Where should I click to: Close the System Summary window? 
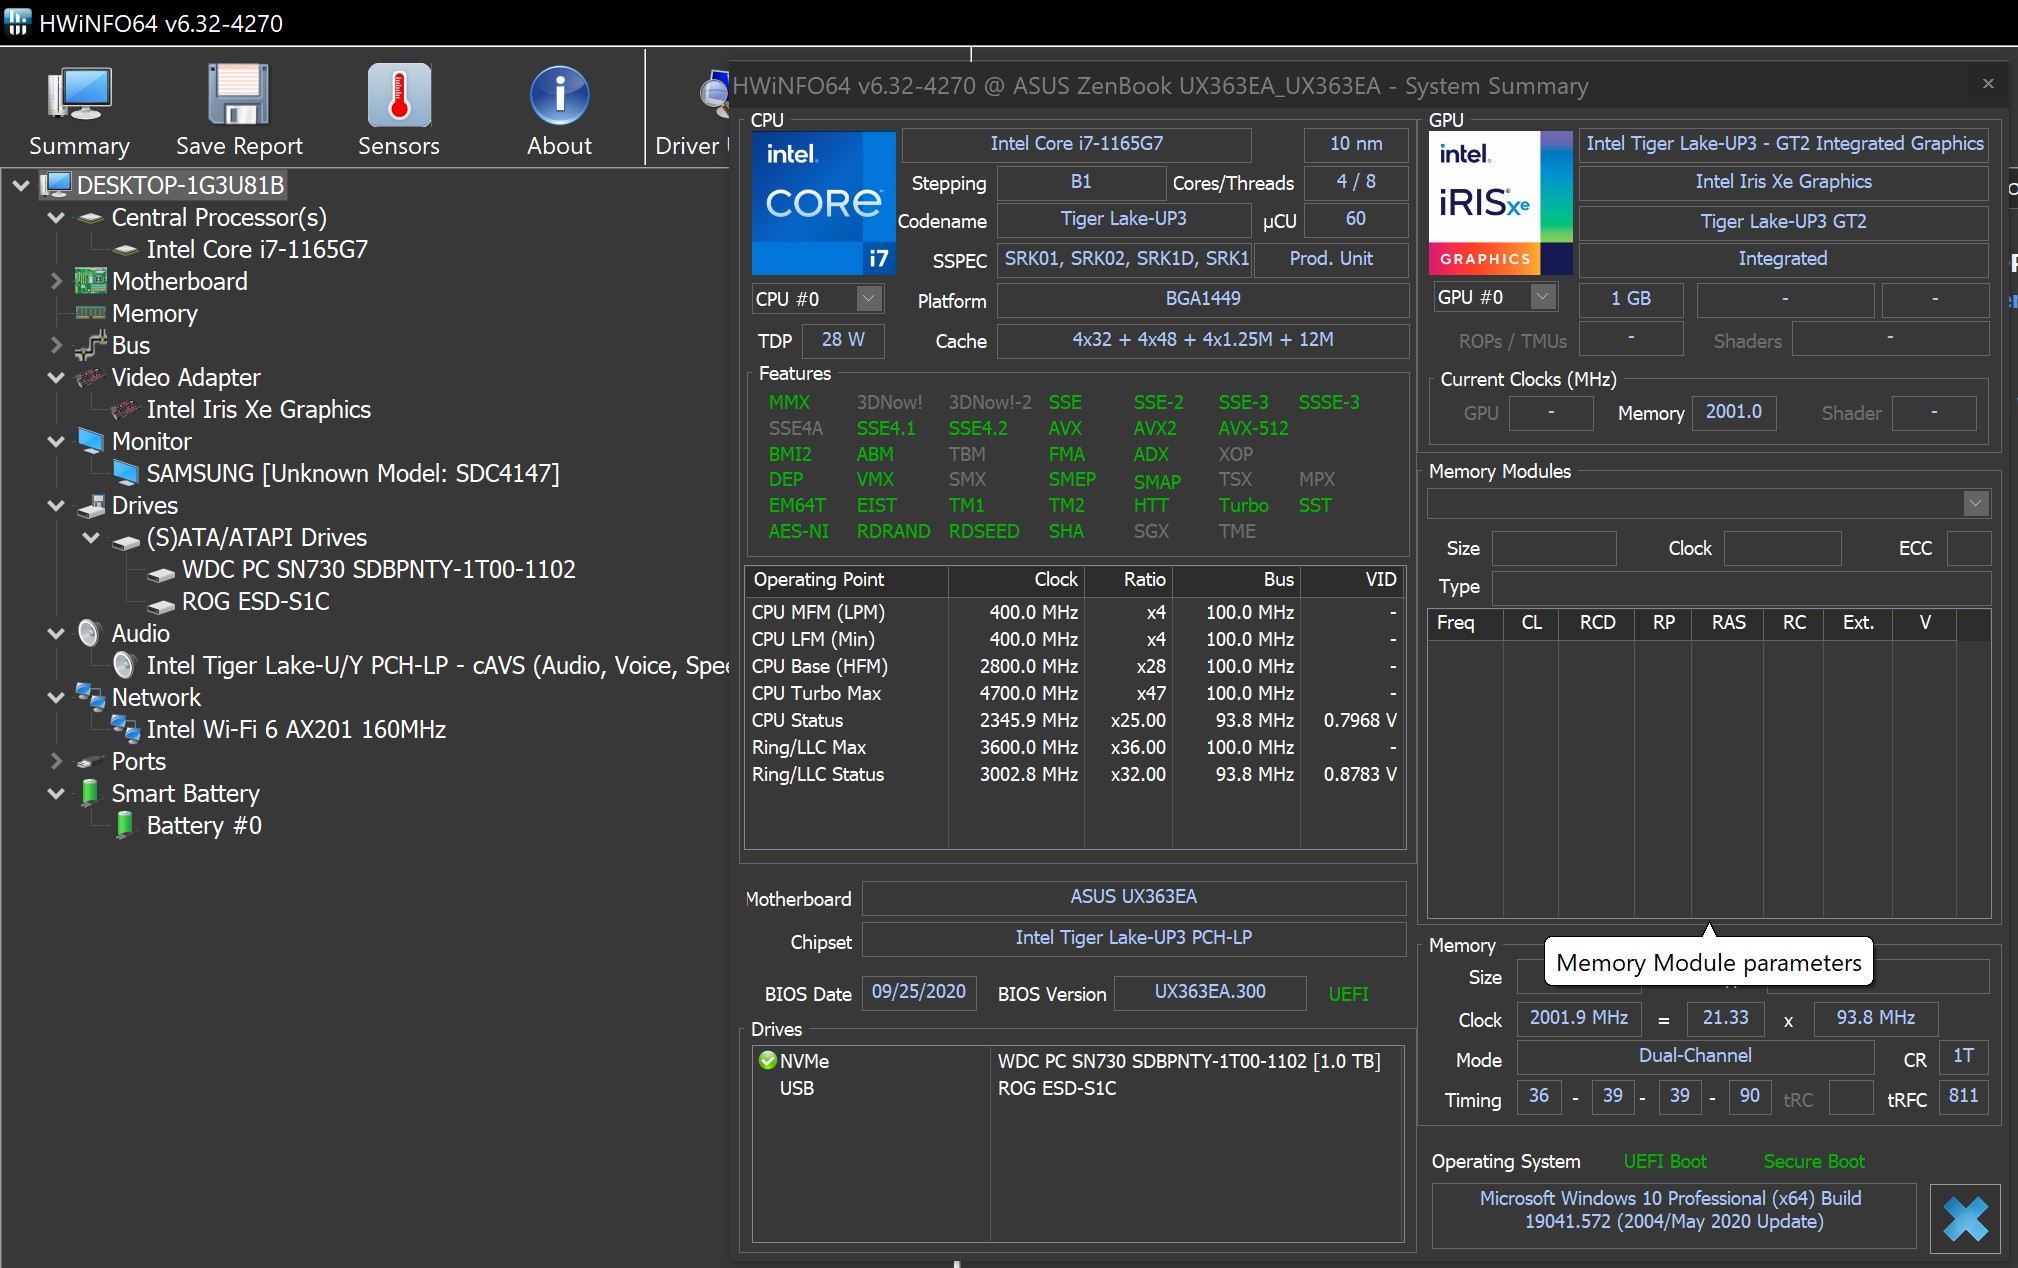click(1988, 84)
